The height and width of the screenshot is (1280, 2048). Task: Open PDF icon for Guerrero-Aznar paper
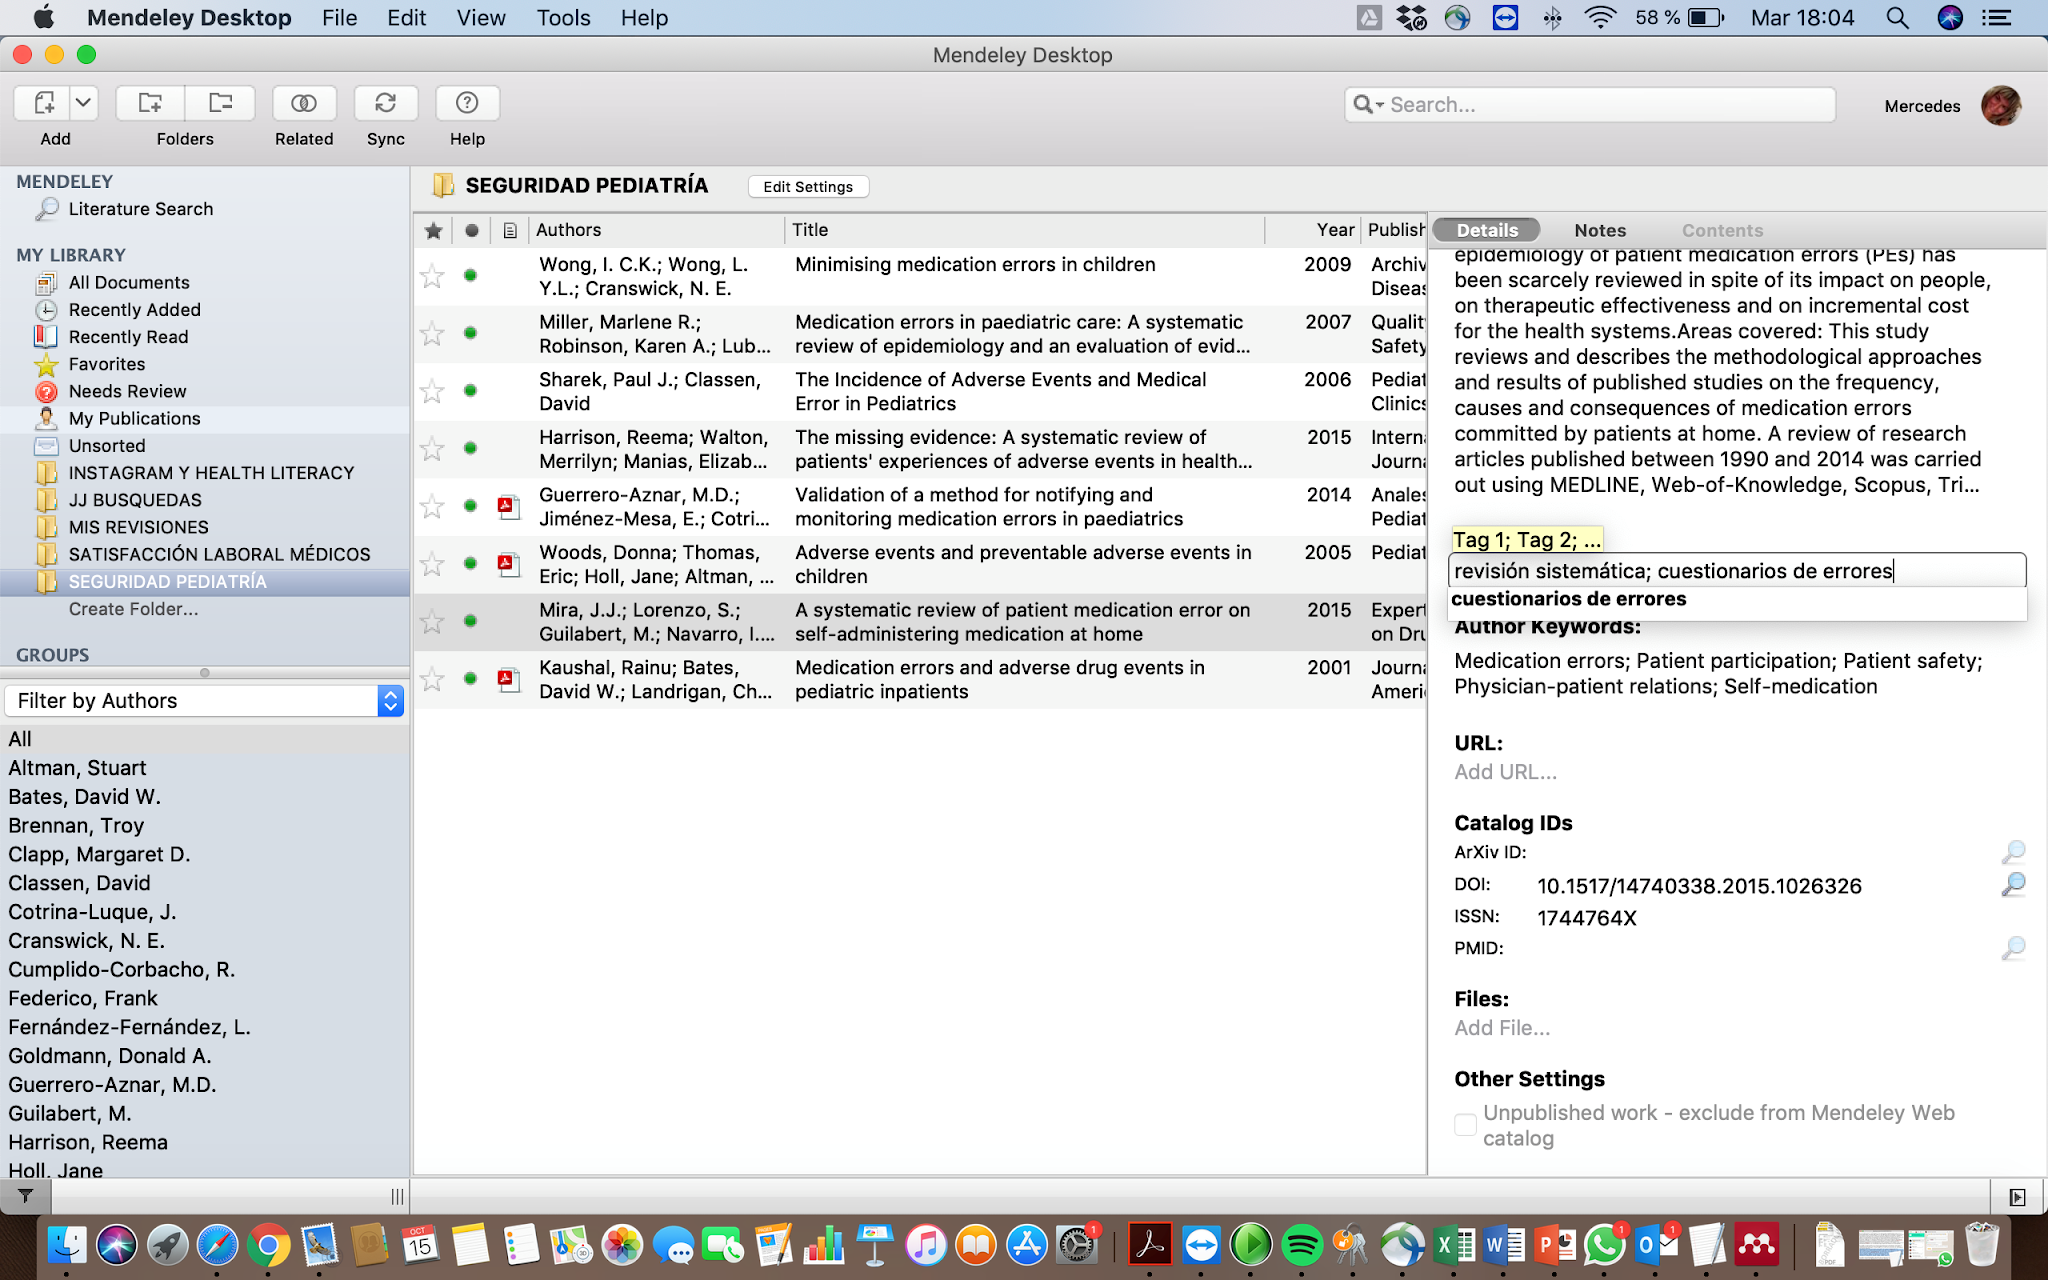pyautogui.click(x=509, y=507)
